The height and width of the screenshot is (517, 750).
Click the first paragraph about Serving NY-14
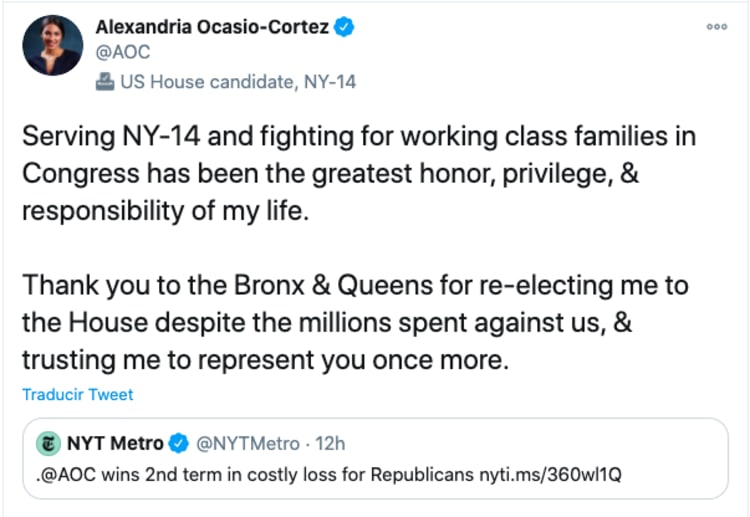pyautogui.click(x=358, y=175)
